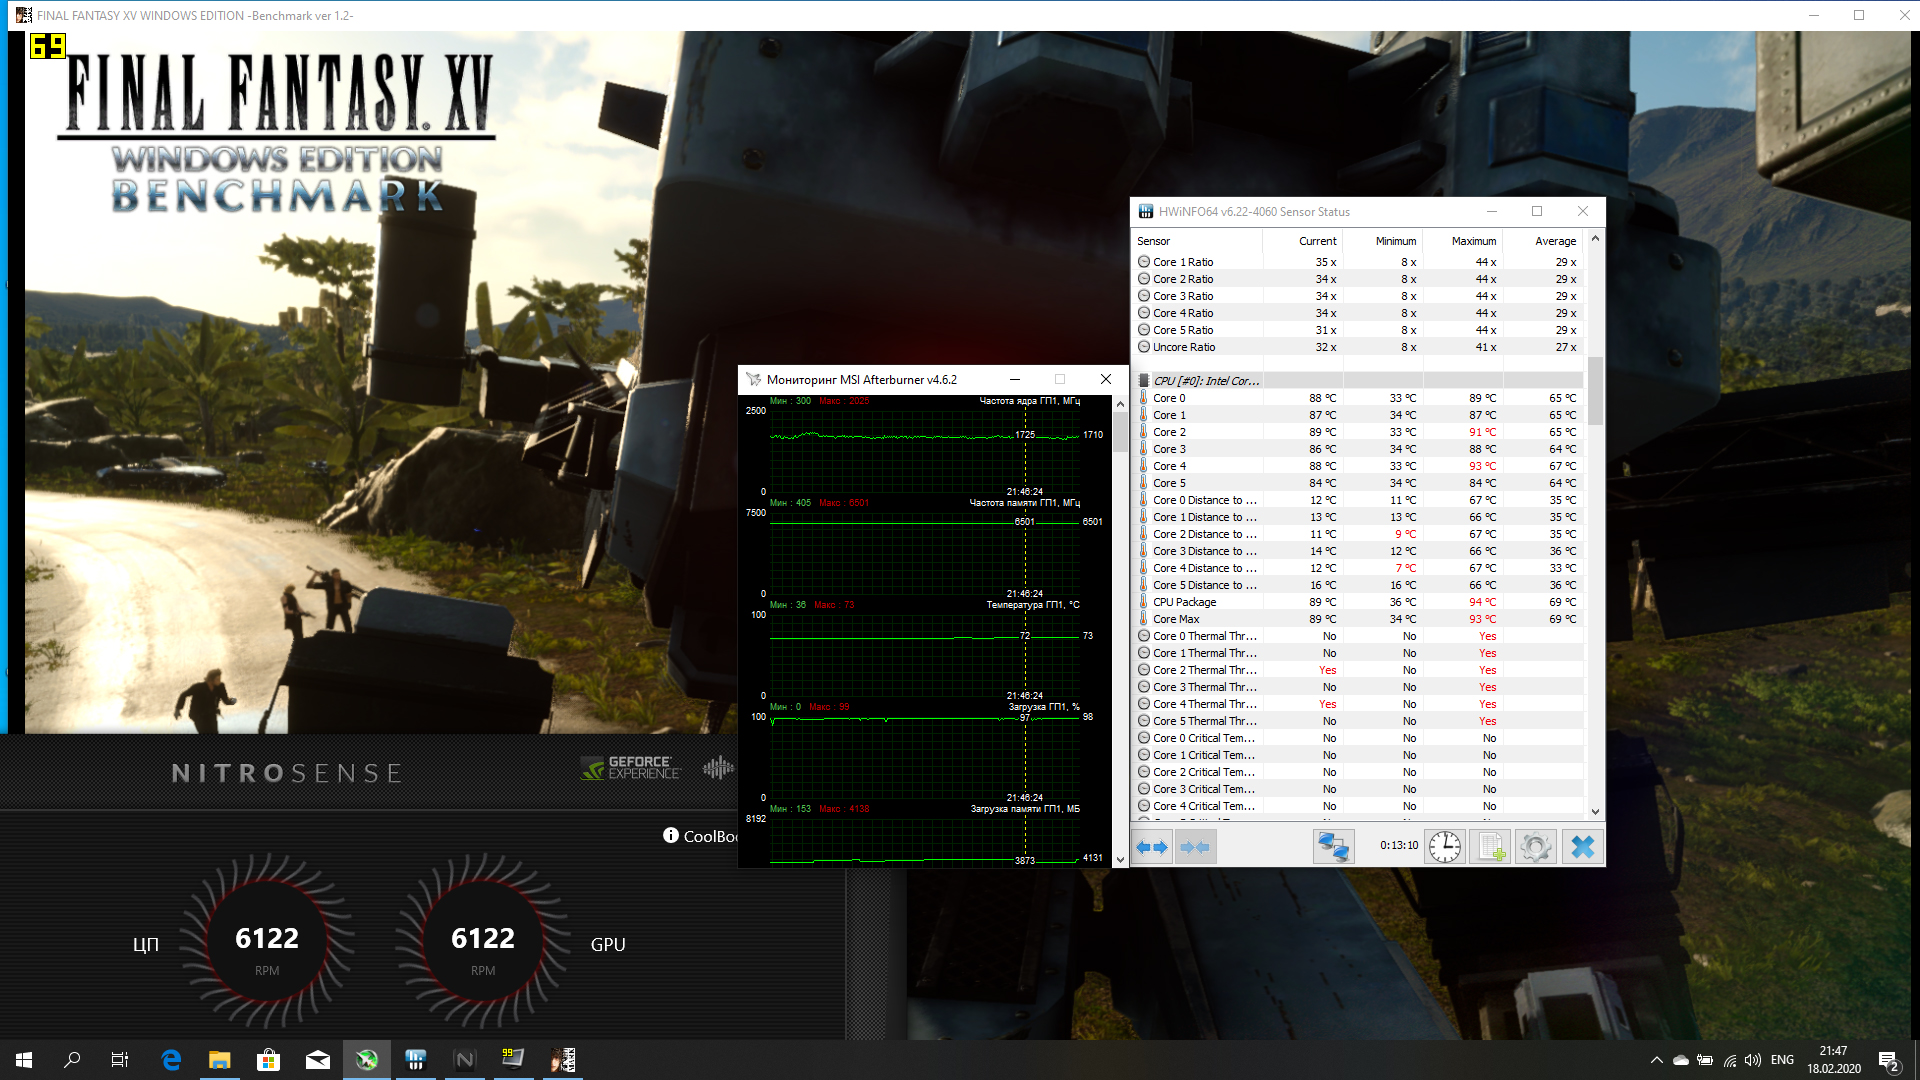Open HWiNFO taskbar icon

pyautogui.click(x=416, y=1060)
